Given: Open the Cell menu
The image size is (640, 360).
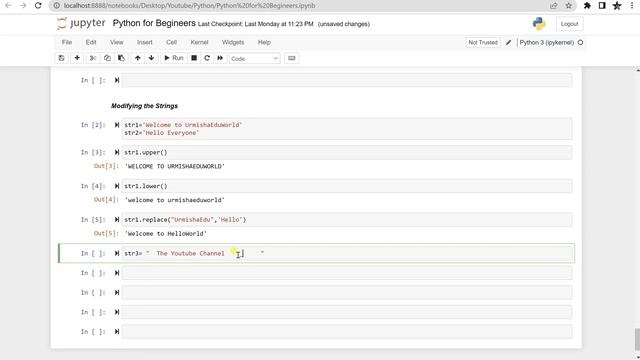Looking at the screenshot, I should tap(171, 42).
